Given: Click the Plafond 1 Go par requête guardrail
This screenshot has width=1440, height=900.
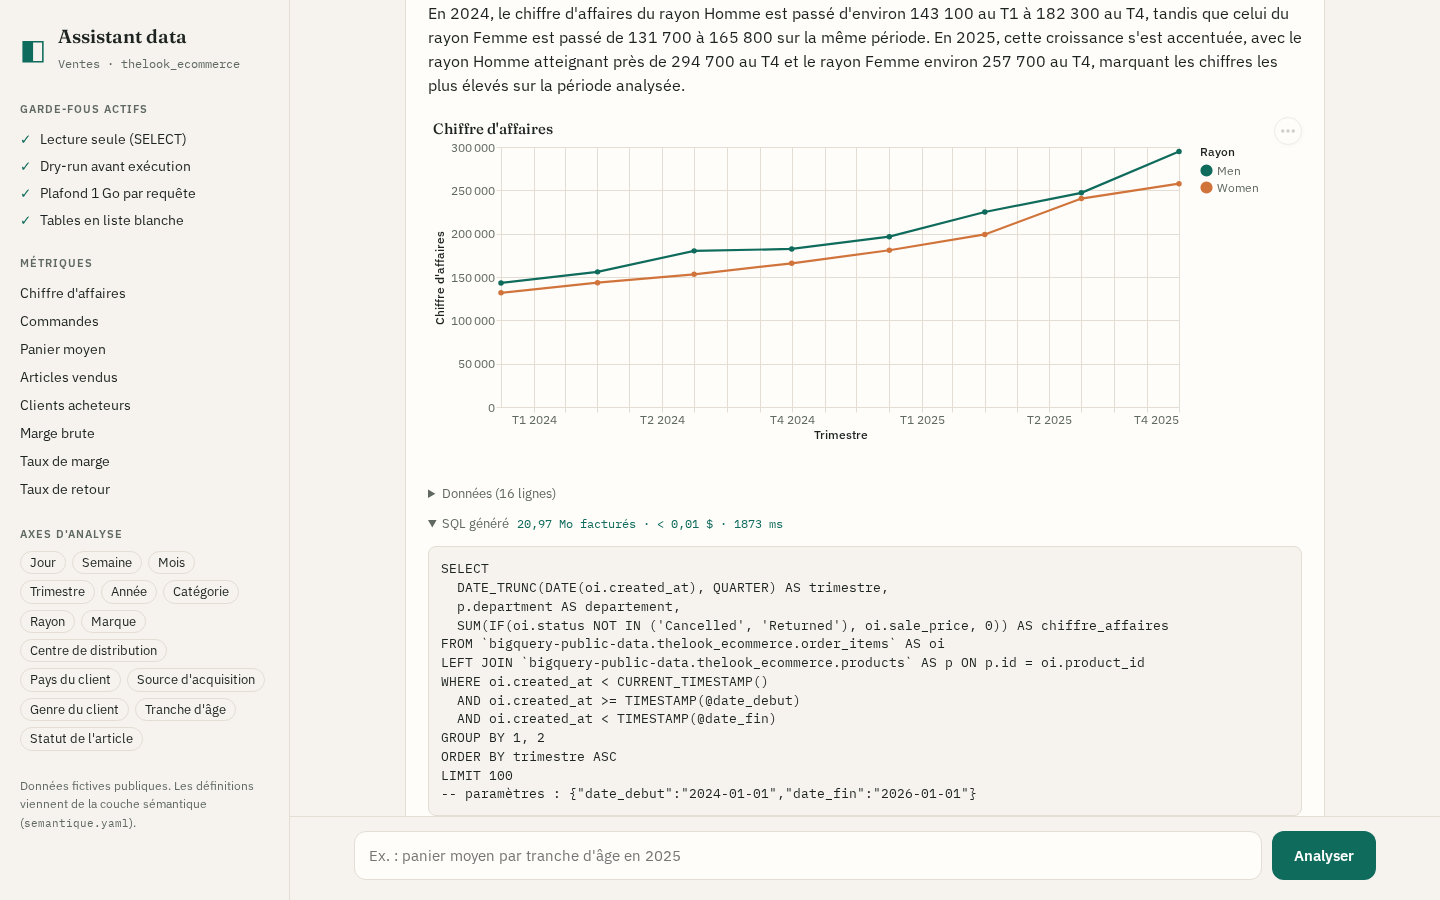Looking at the screenshot, I should pyautogui.click(x=118, y=193).
